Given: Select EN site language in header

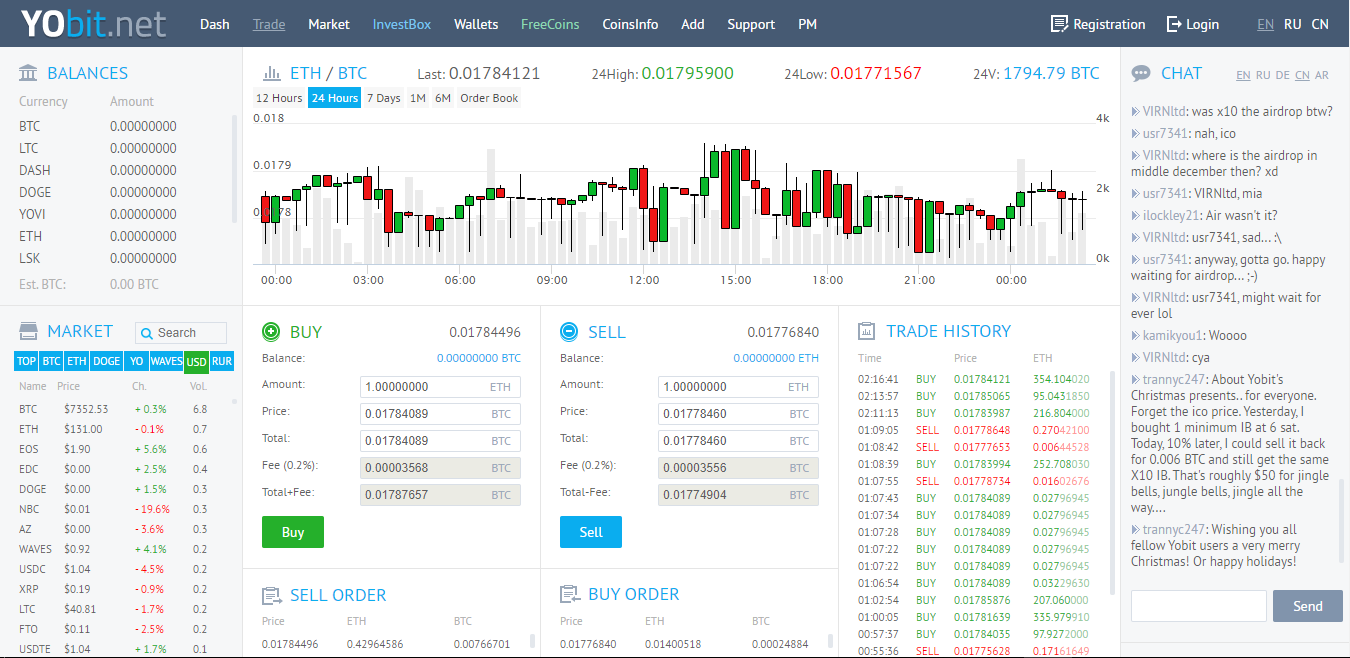Looking at the screenshot, I should pos(1265,24).
